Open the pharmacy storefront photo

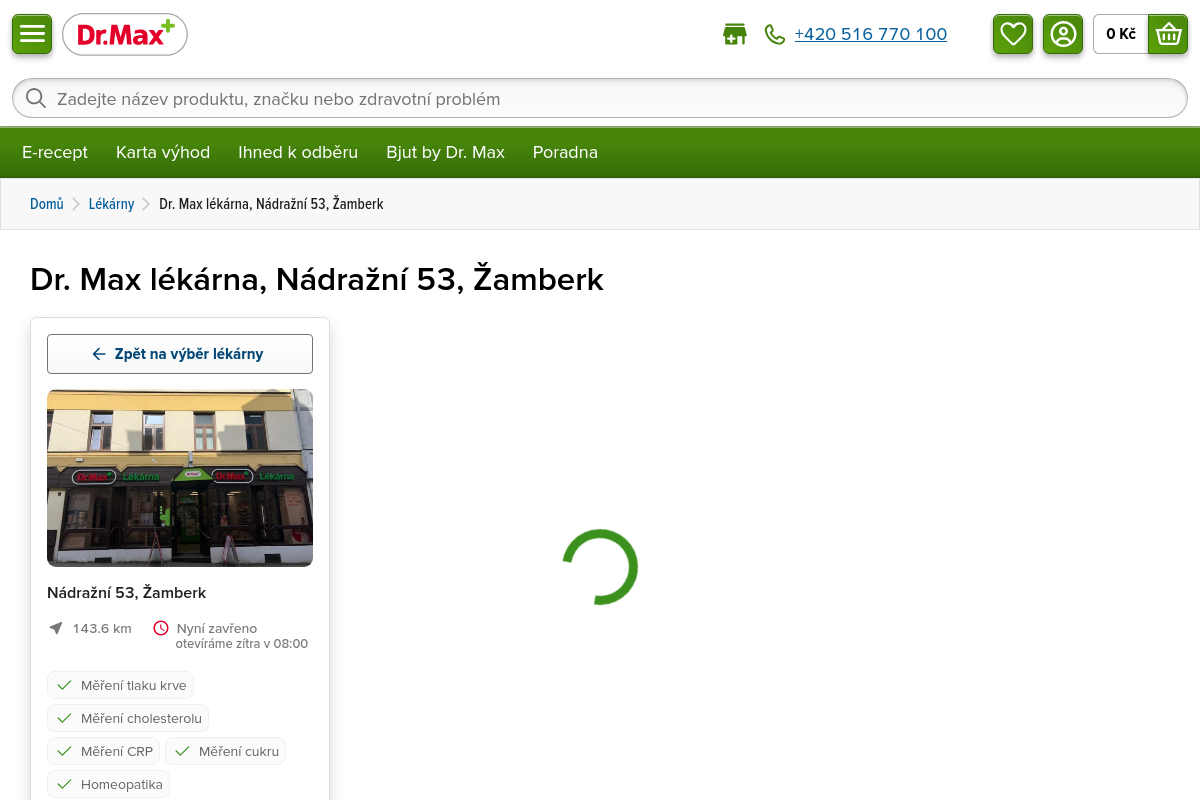[180, 478]
